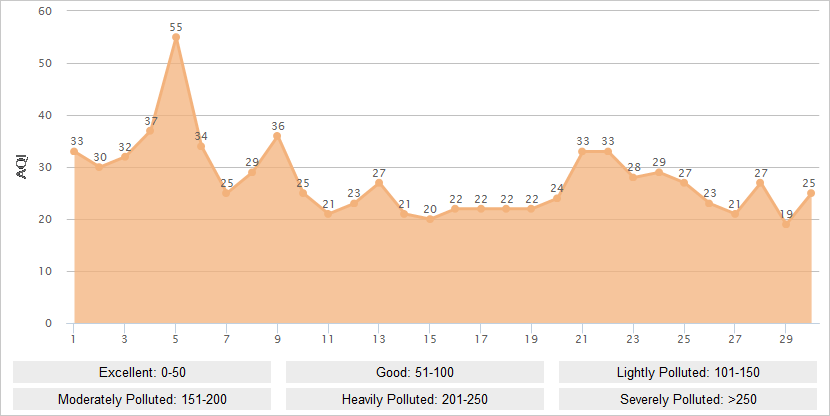
Task: Click the x-axis day label 9
Action: point(277,339)
